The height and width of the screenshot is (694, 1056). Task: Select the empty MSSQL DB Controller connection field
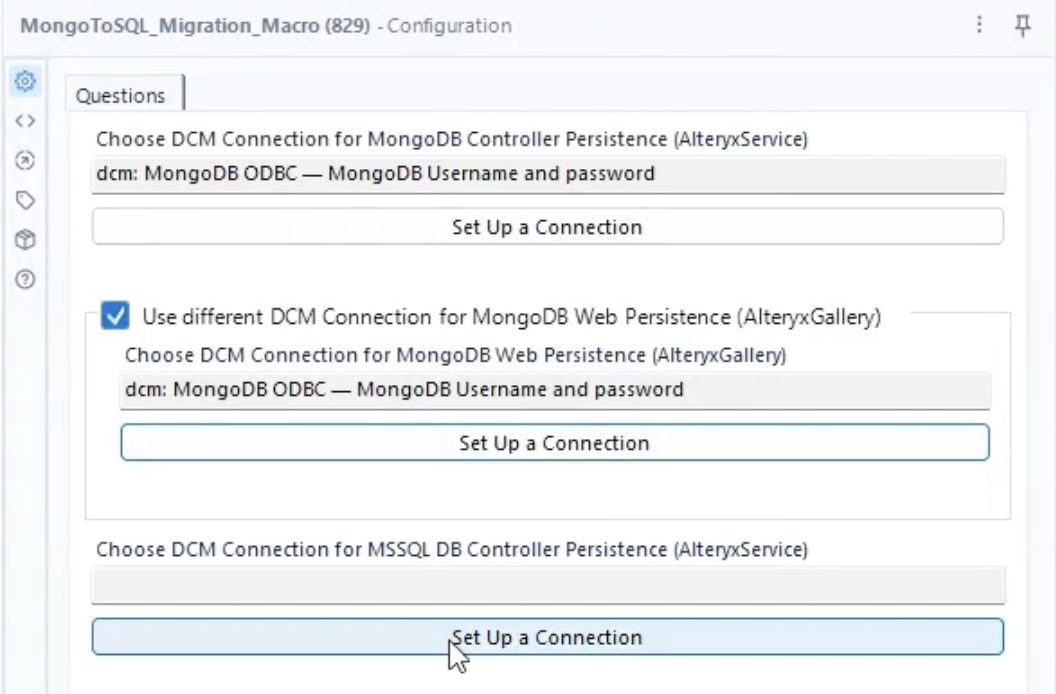(x=546, y=583)
